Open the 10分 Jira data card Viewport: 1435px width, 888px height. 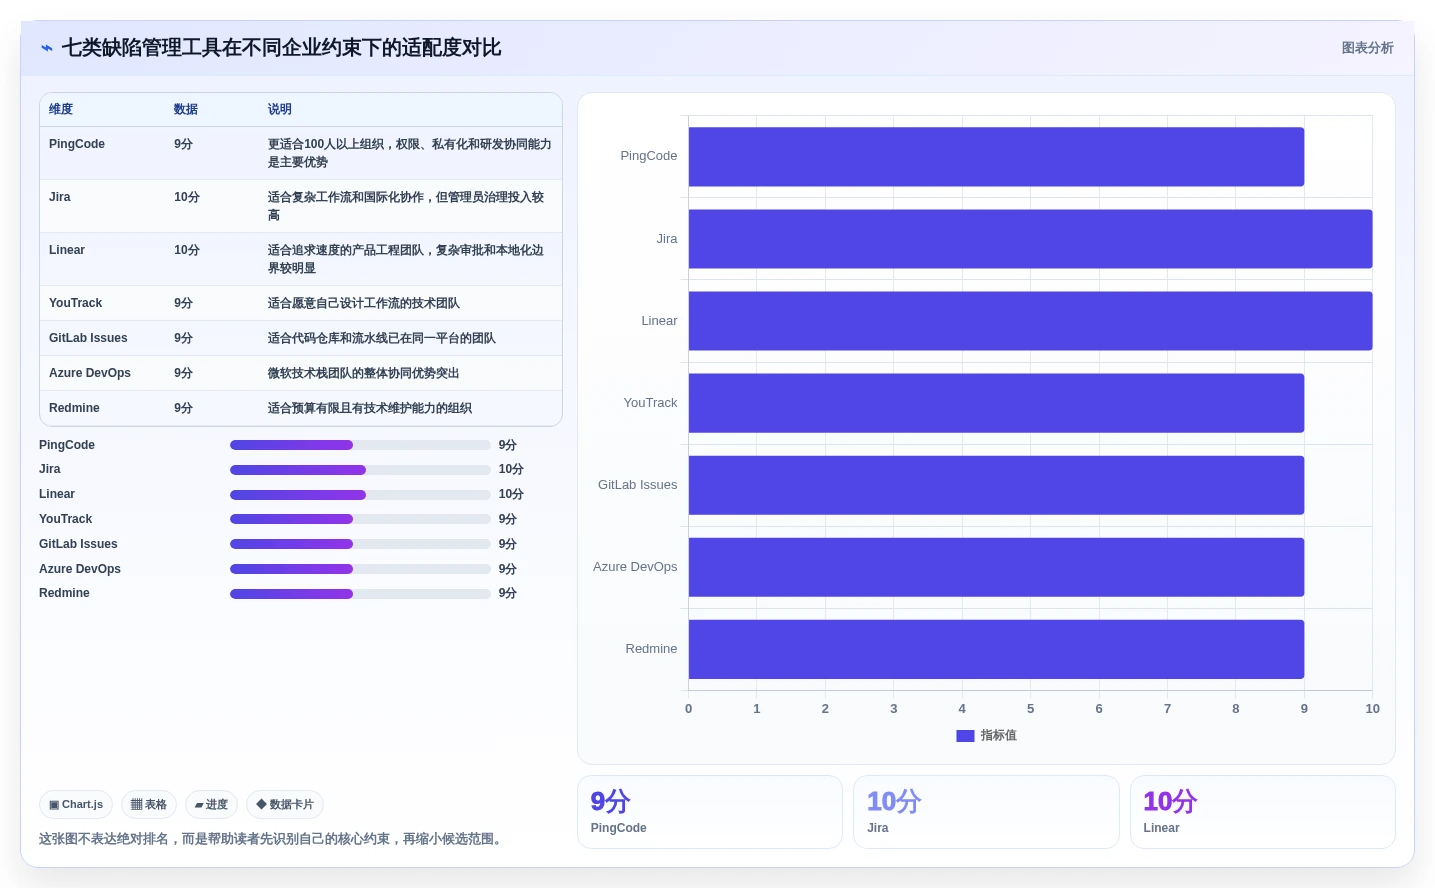(986, 812)
